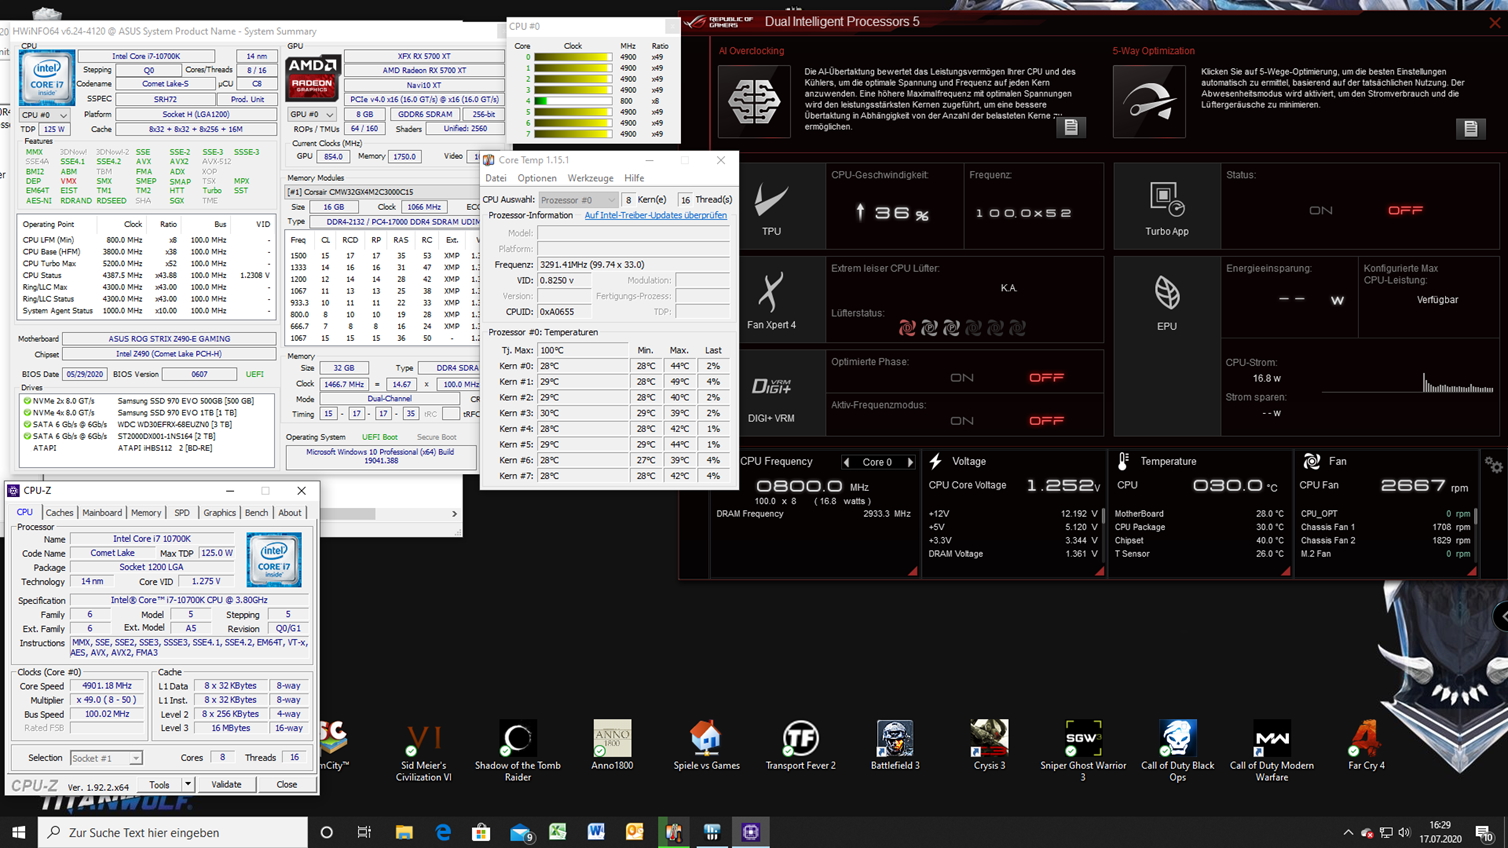Screen dimensions: 1508x848
Task: Open the monitor settings gear icon
Action: click(1493, 465)
